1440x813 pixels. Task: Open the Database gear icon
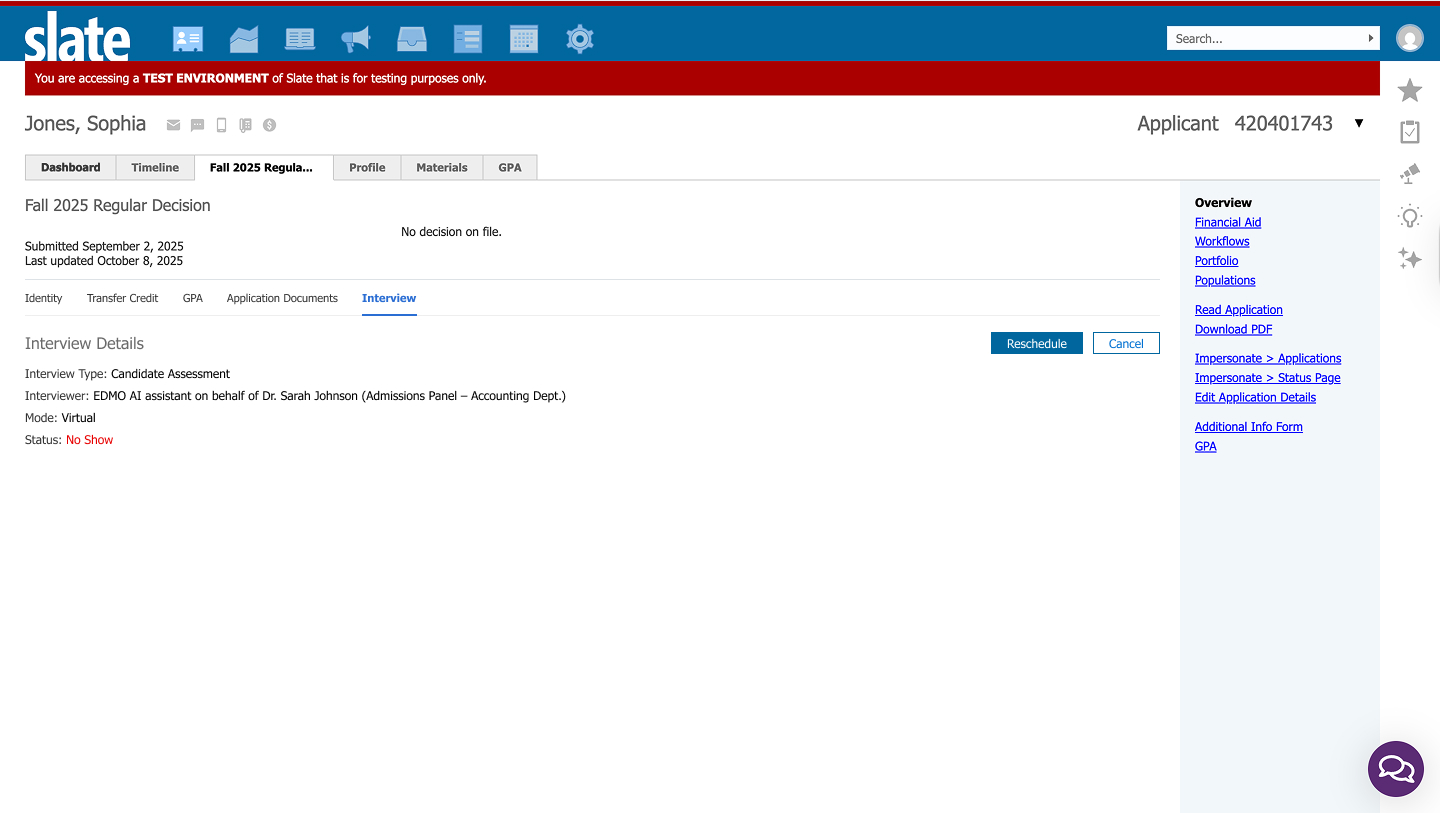tap(580, 39)
